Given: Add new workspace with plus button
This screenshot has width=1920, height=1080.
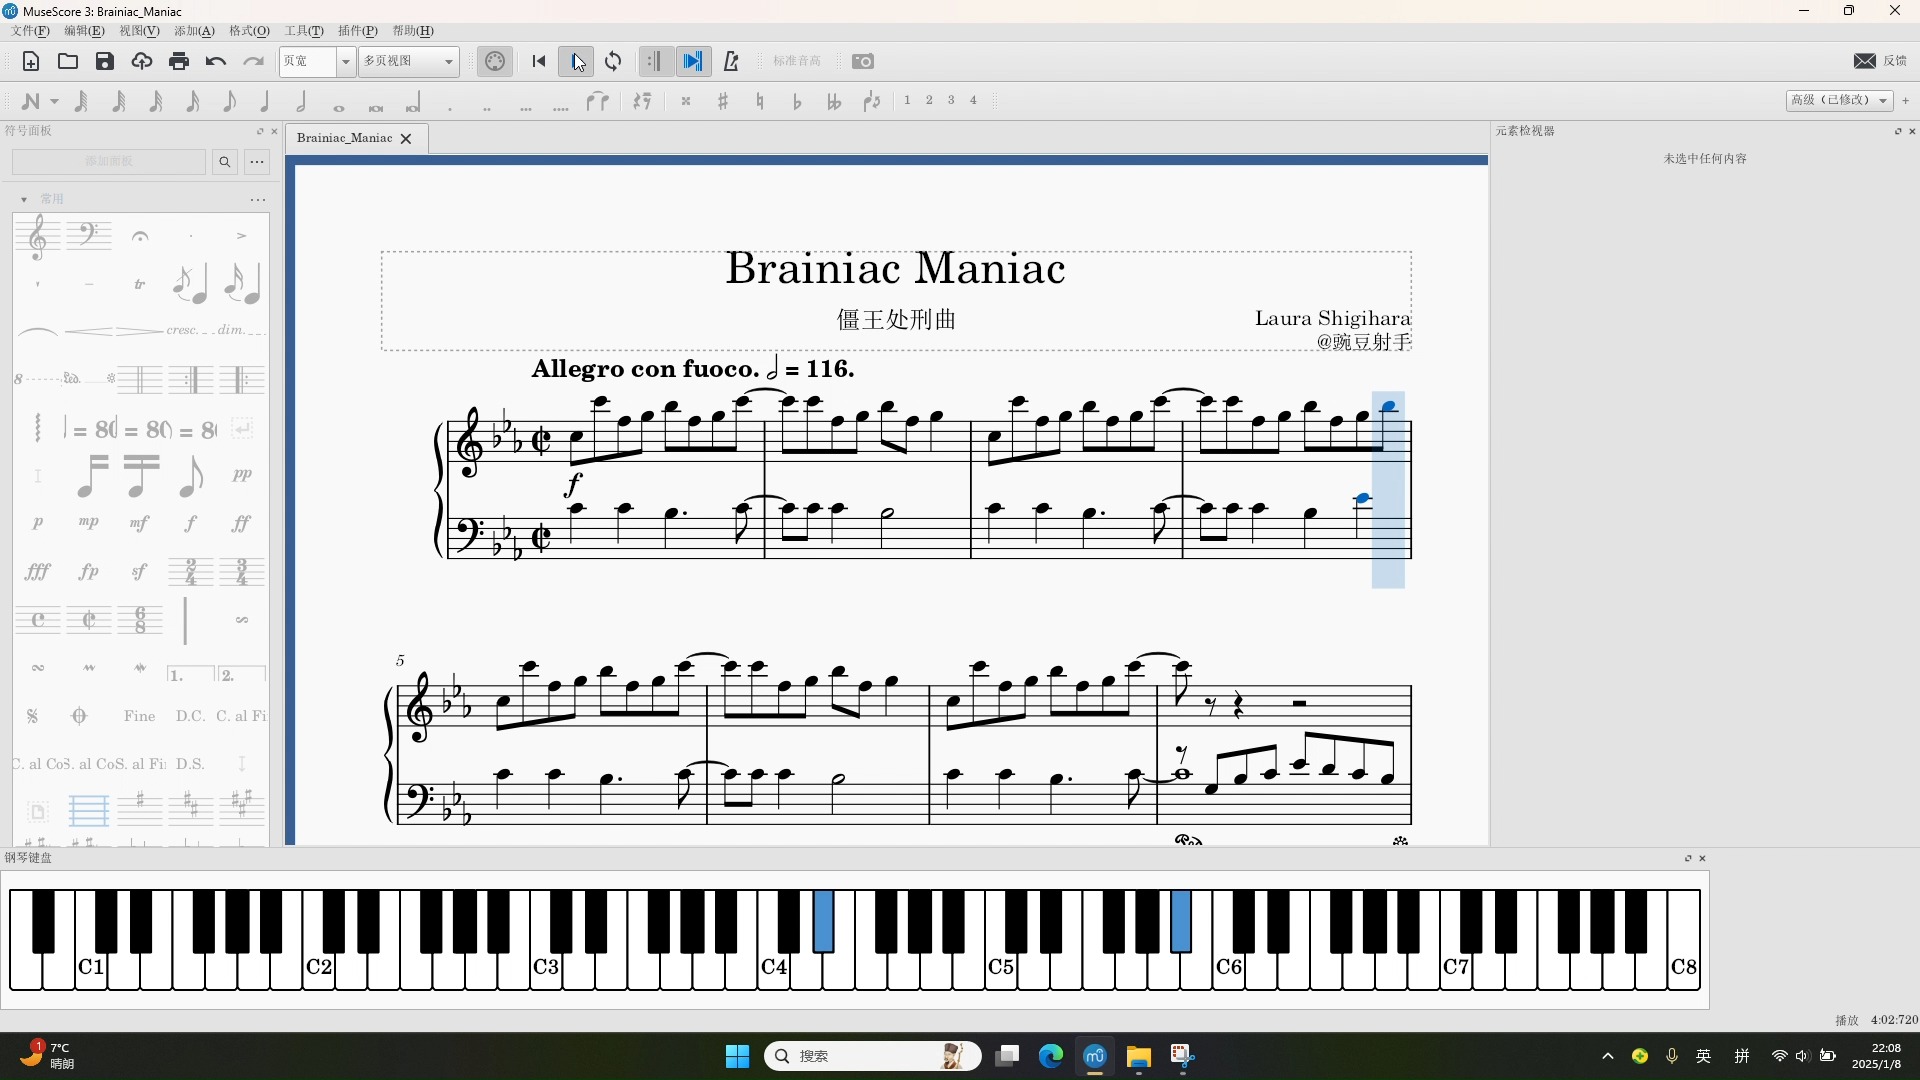Looking at the screenshot, I should point(1906,100).
